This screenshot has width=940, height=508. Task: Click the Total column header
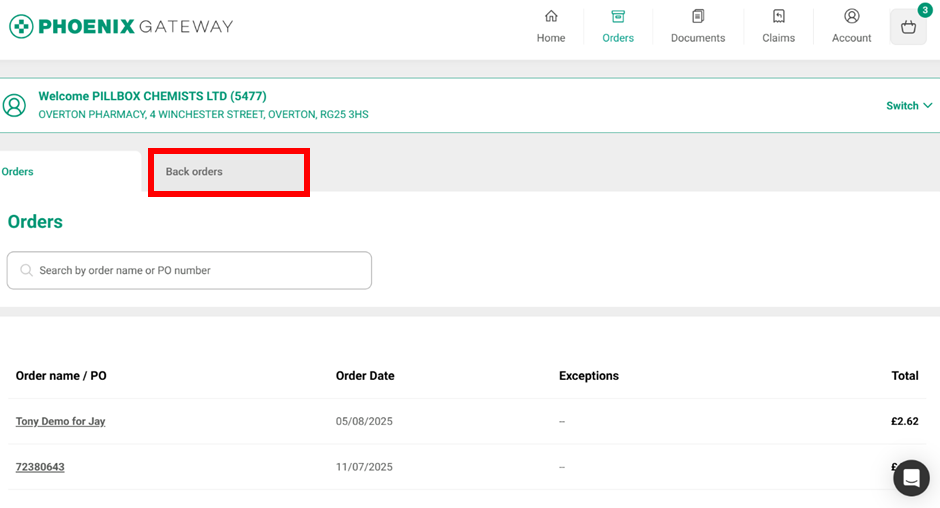pos(905,376)
